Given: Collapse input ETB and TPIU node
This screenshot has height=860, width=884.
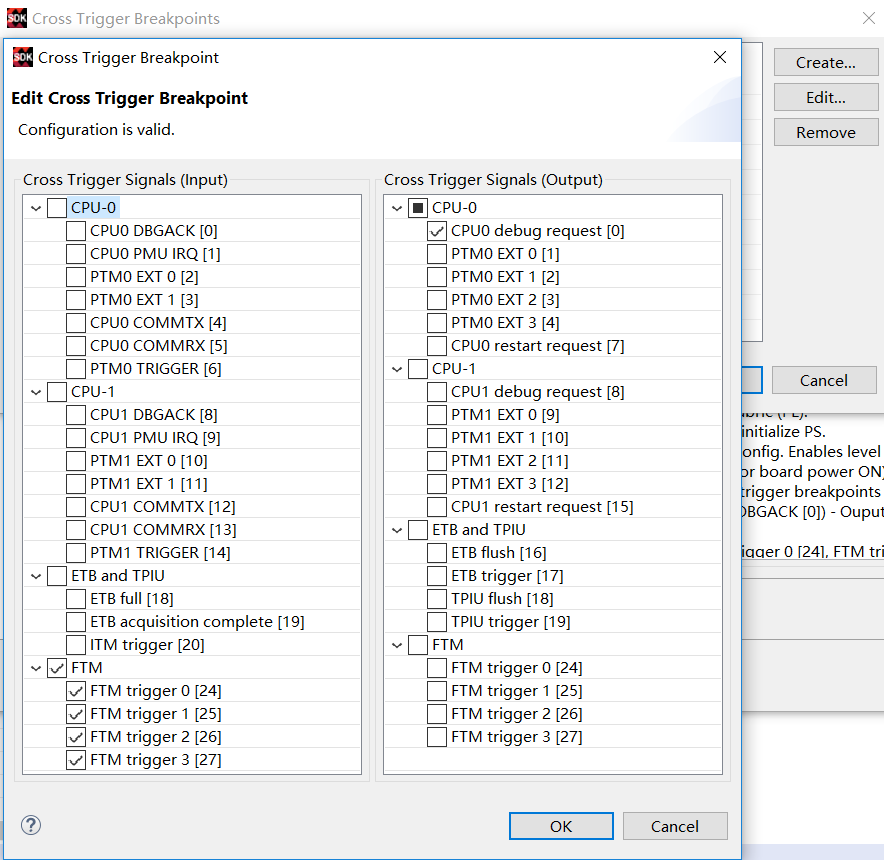Looking at the screenshot, I should coord(36,576).
